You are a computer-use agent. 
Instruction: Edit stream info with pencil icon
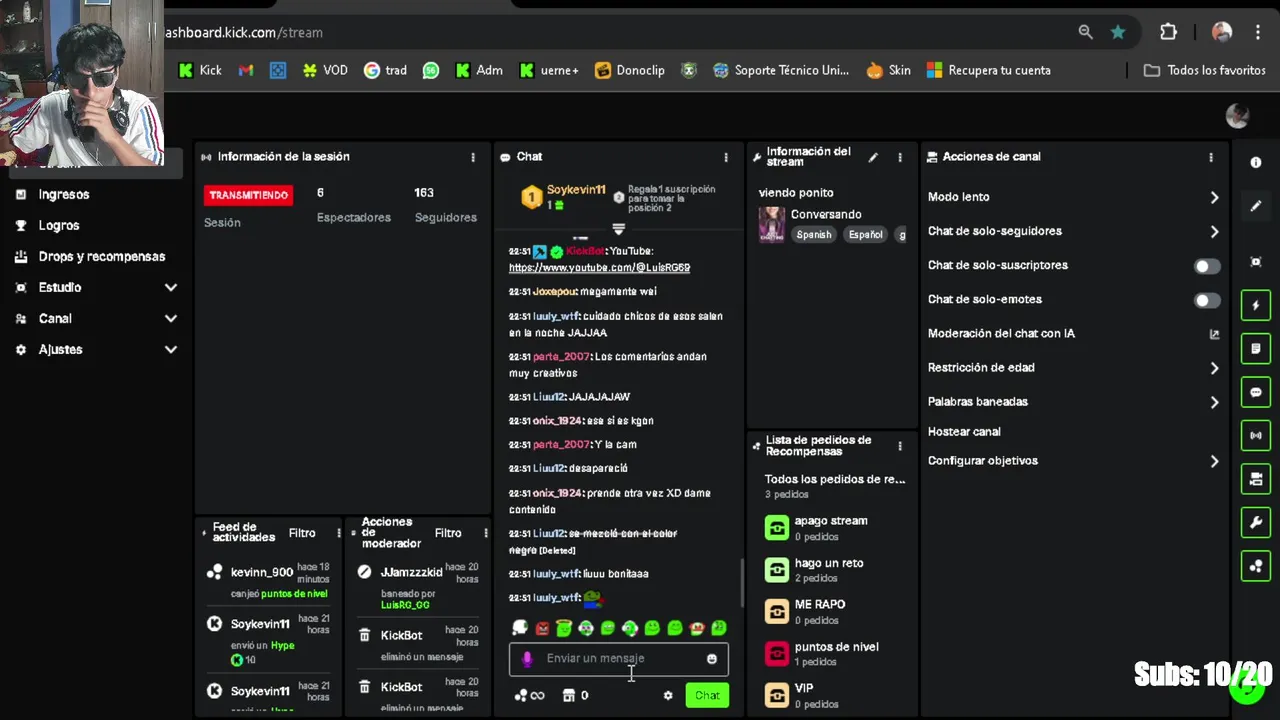point(873,157)
